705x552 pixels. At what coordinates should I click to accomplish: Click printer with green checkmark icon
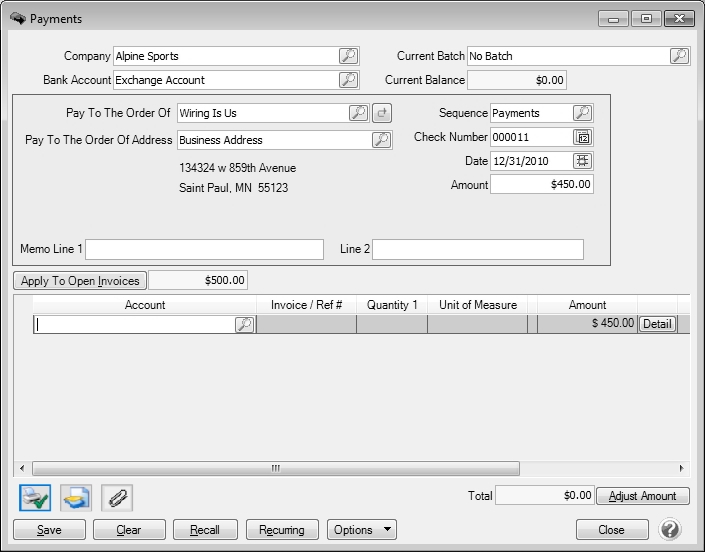(35, 498)
